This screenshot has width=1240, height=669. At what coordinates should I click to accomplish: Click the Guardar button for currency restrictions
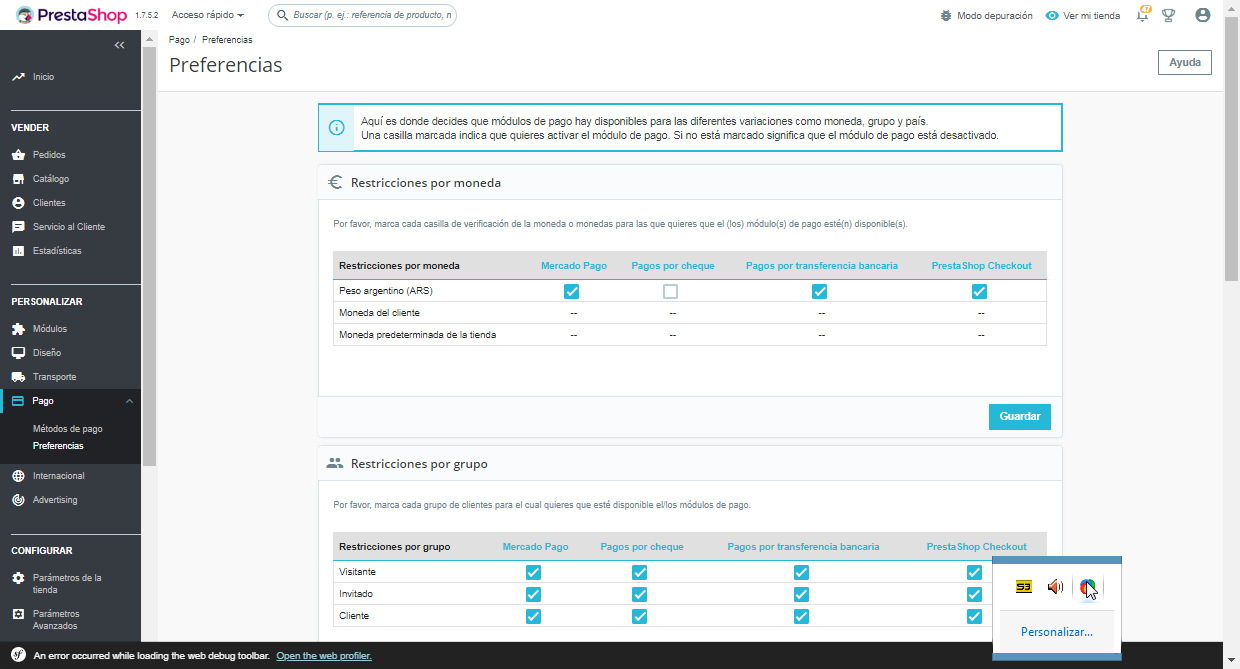tap(1020, 417)
